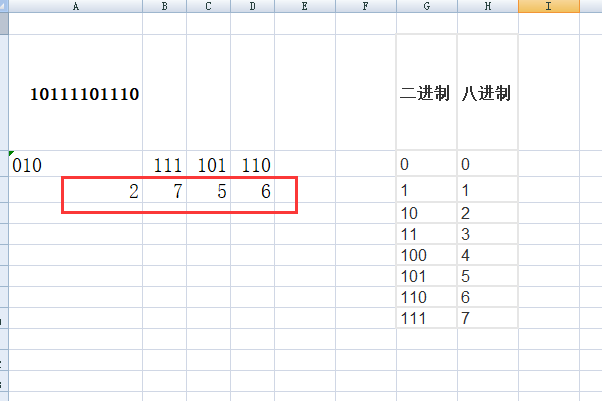Click cell containing 10111101110
Image resolution: width=602 pixels, height=401 pixels.
coord(76,93)
